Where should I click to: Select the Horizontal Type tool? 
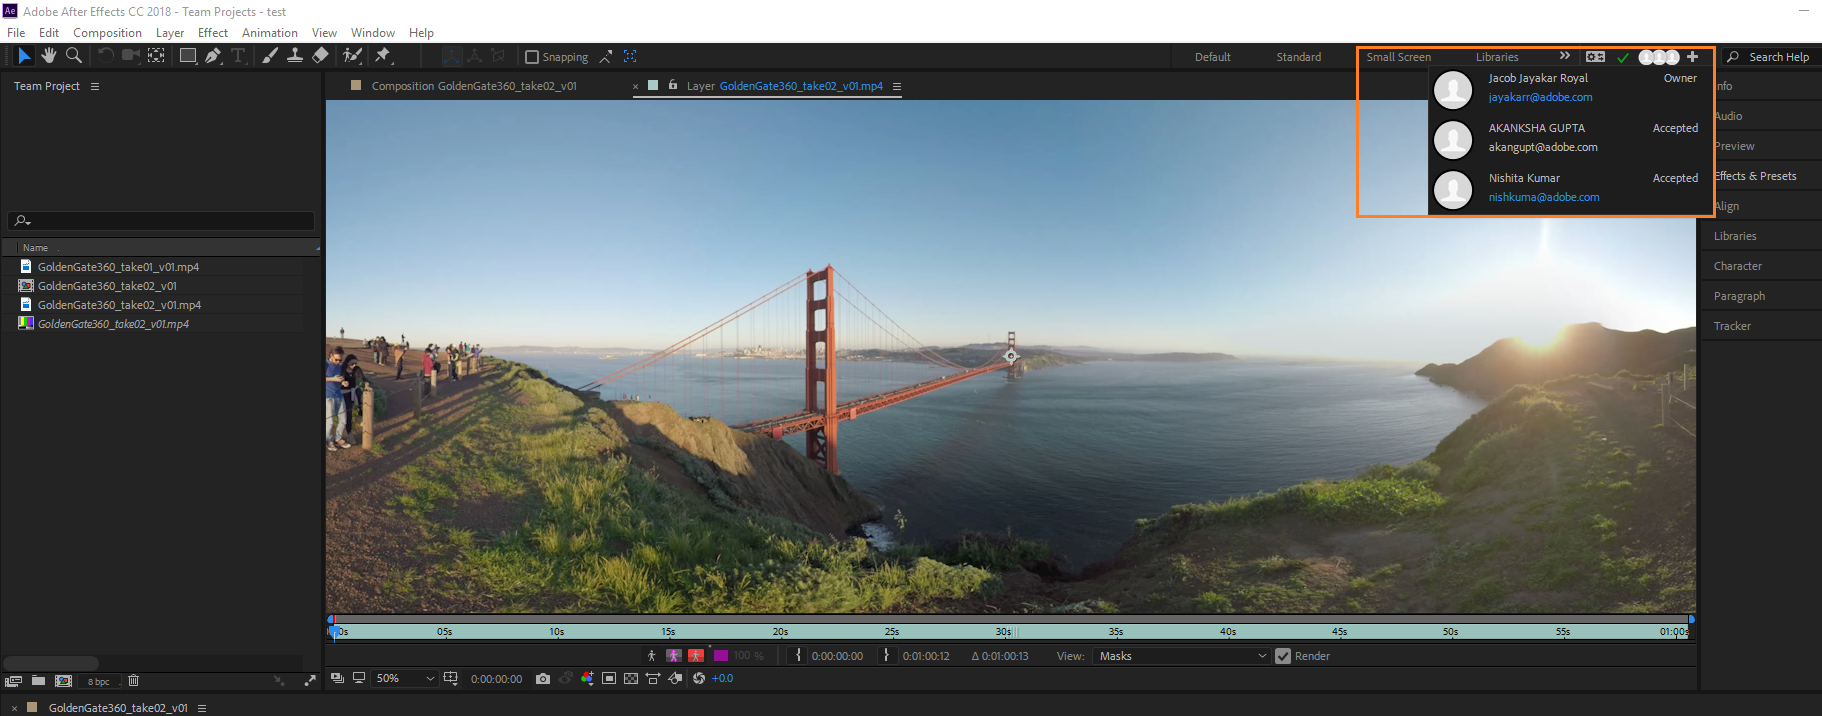point(238,56)
